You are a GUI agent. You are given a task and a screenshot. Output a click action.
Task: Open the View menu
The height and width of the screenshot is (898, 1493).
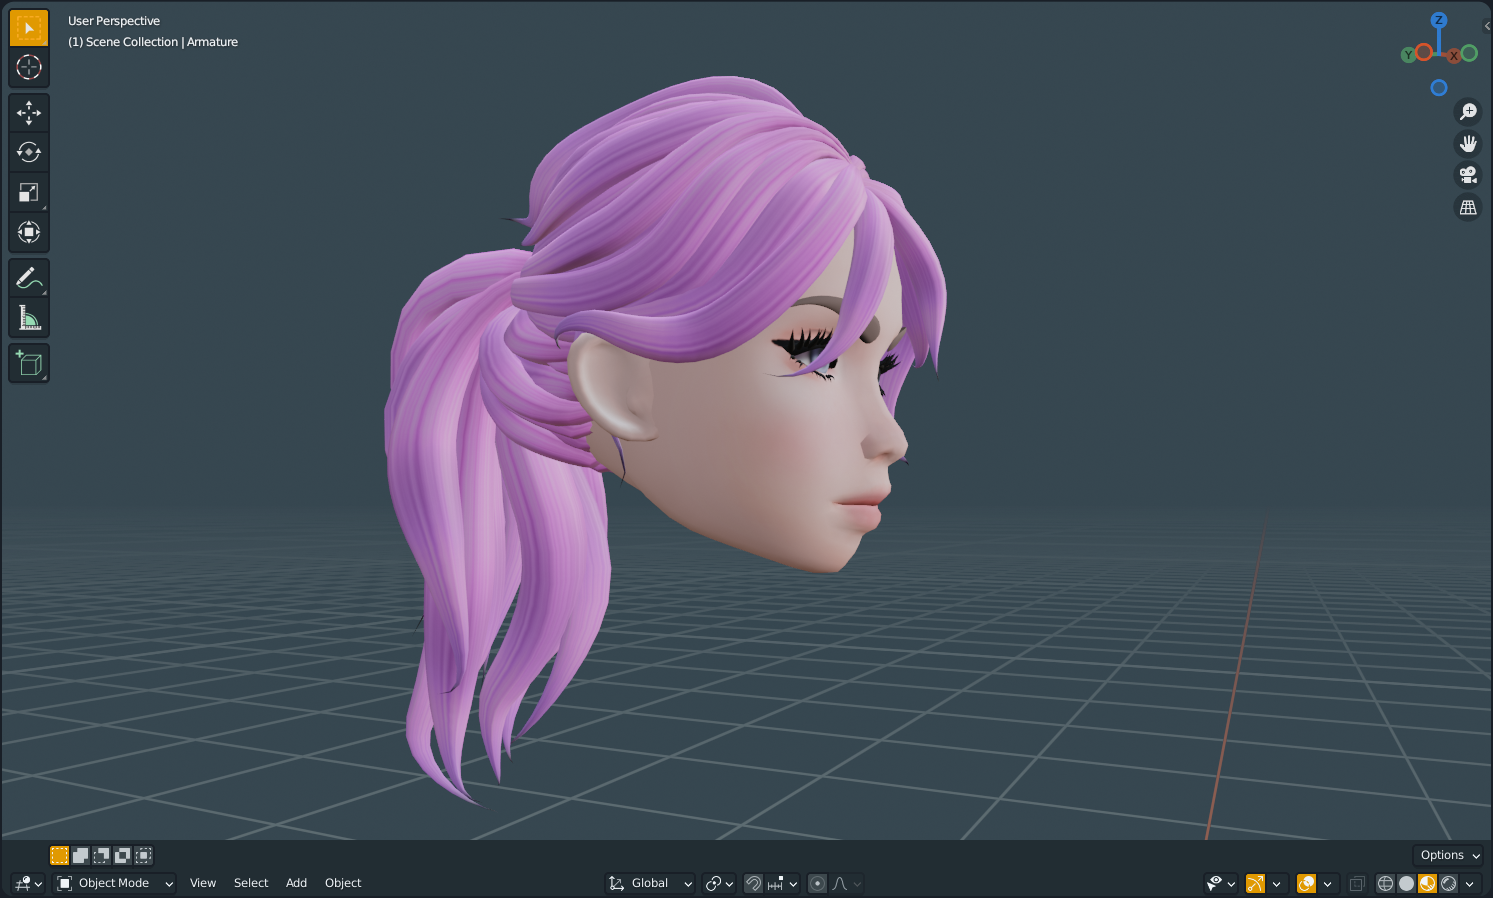[x=203, y=883]
